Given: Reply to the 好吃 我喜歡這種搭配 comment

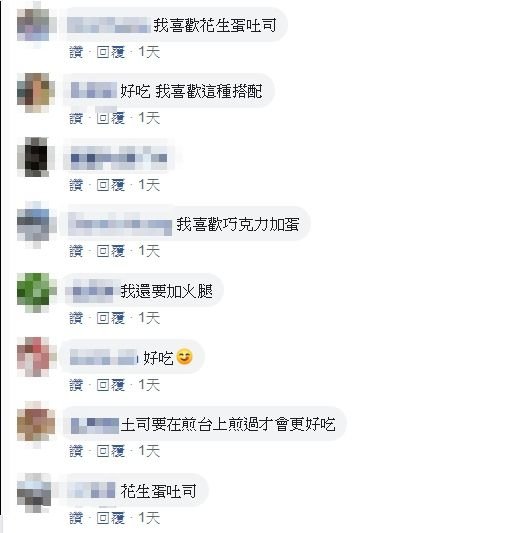Looking at the screenshot, I should [111, 118].
